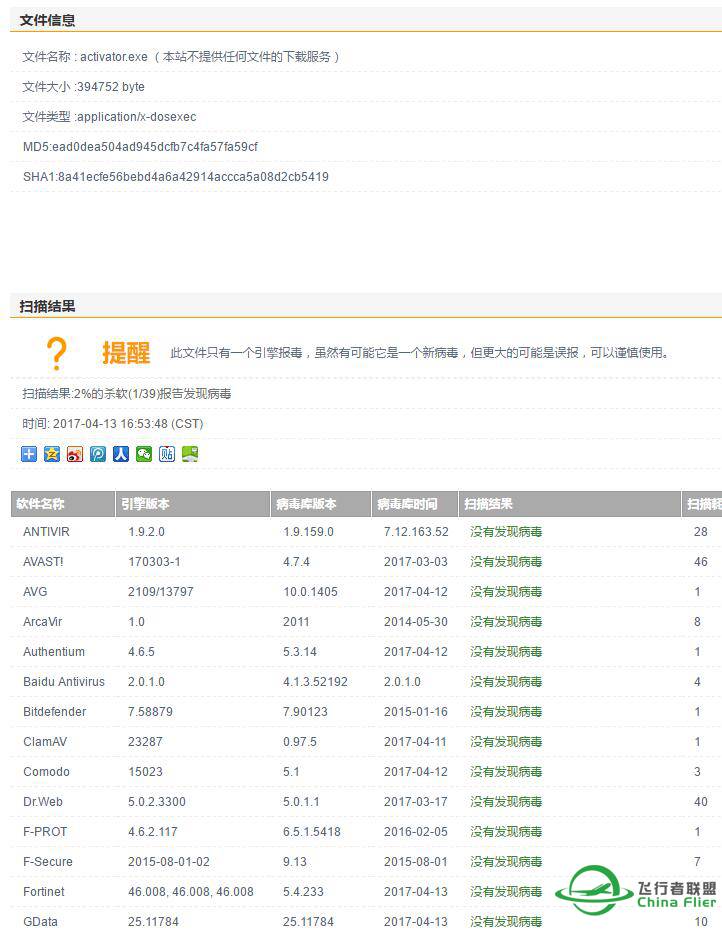
Task: Click the ClamAV row name
Action: click(45, 742)
